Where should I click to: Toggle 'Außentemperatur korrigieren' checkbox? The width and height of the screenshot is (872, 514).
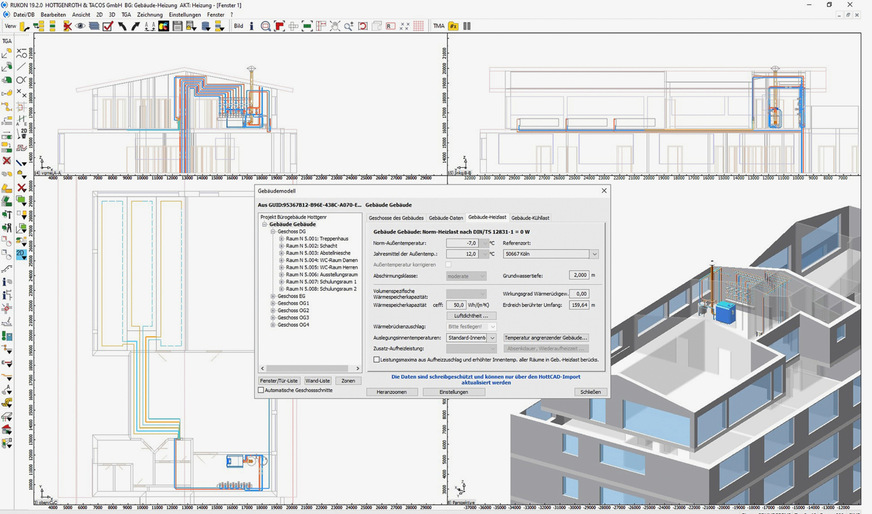coord(448,265)
